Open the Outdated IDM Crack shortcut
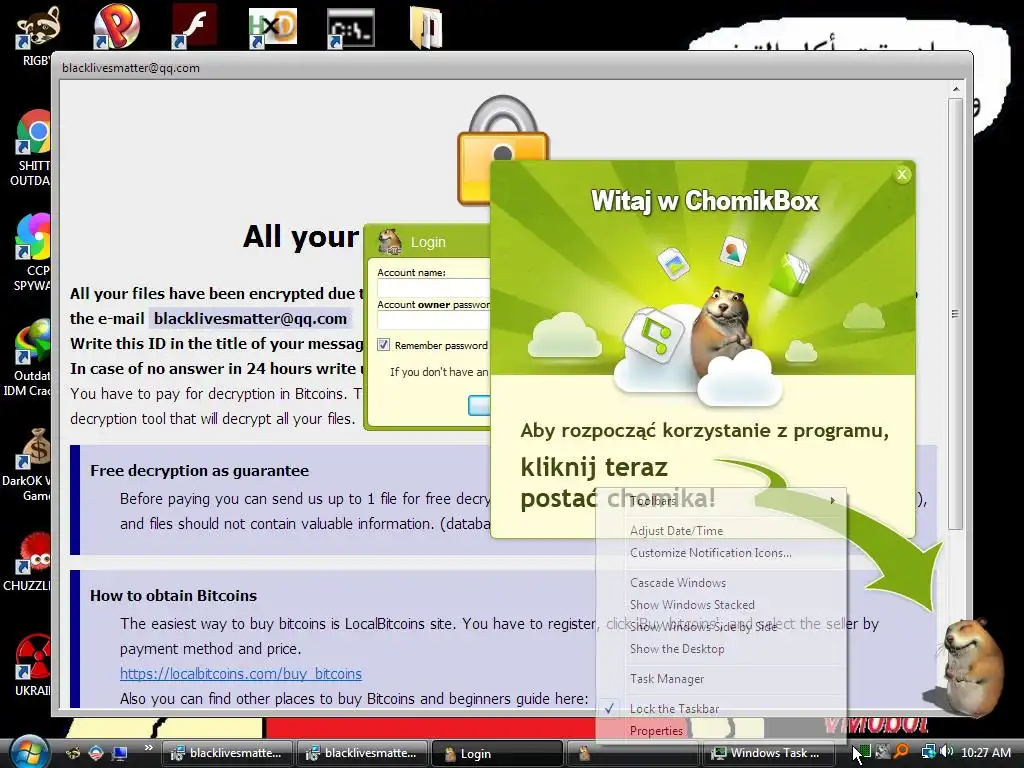The width and height of the screenshot is (1024, 768). point(29,356)
